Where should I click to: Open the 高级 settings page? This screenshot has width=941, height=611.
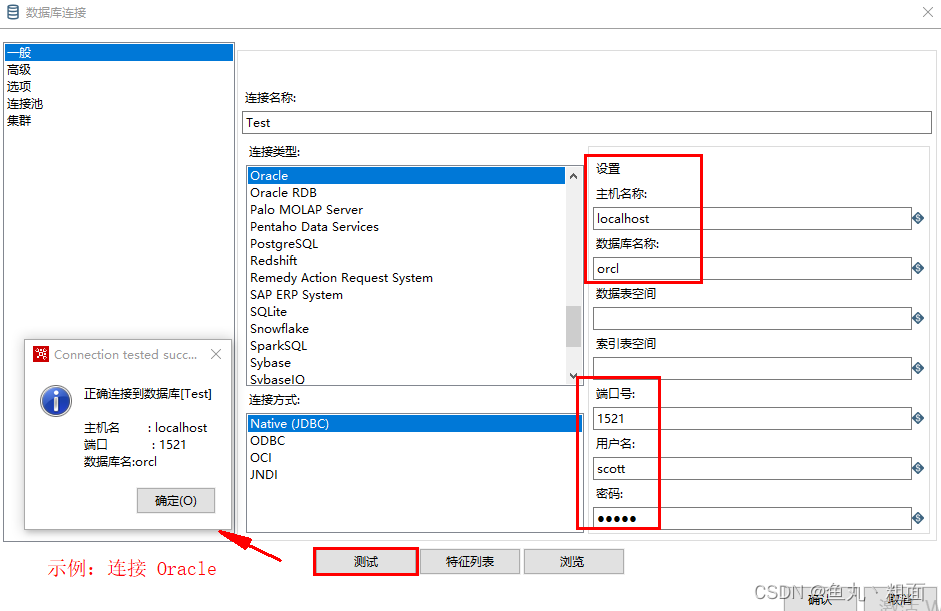[119, 70]
